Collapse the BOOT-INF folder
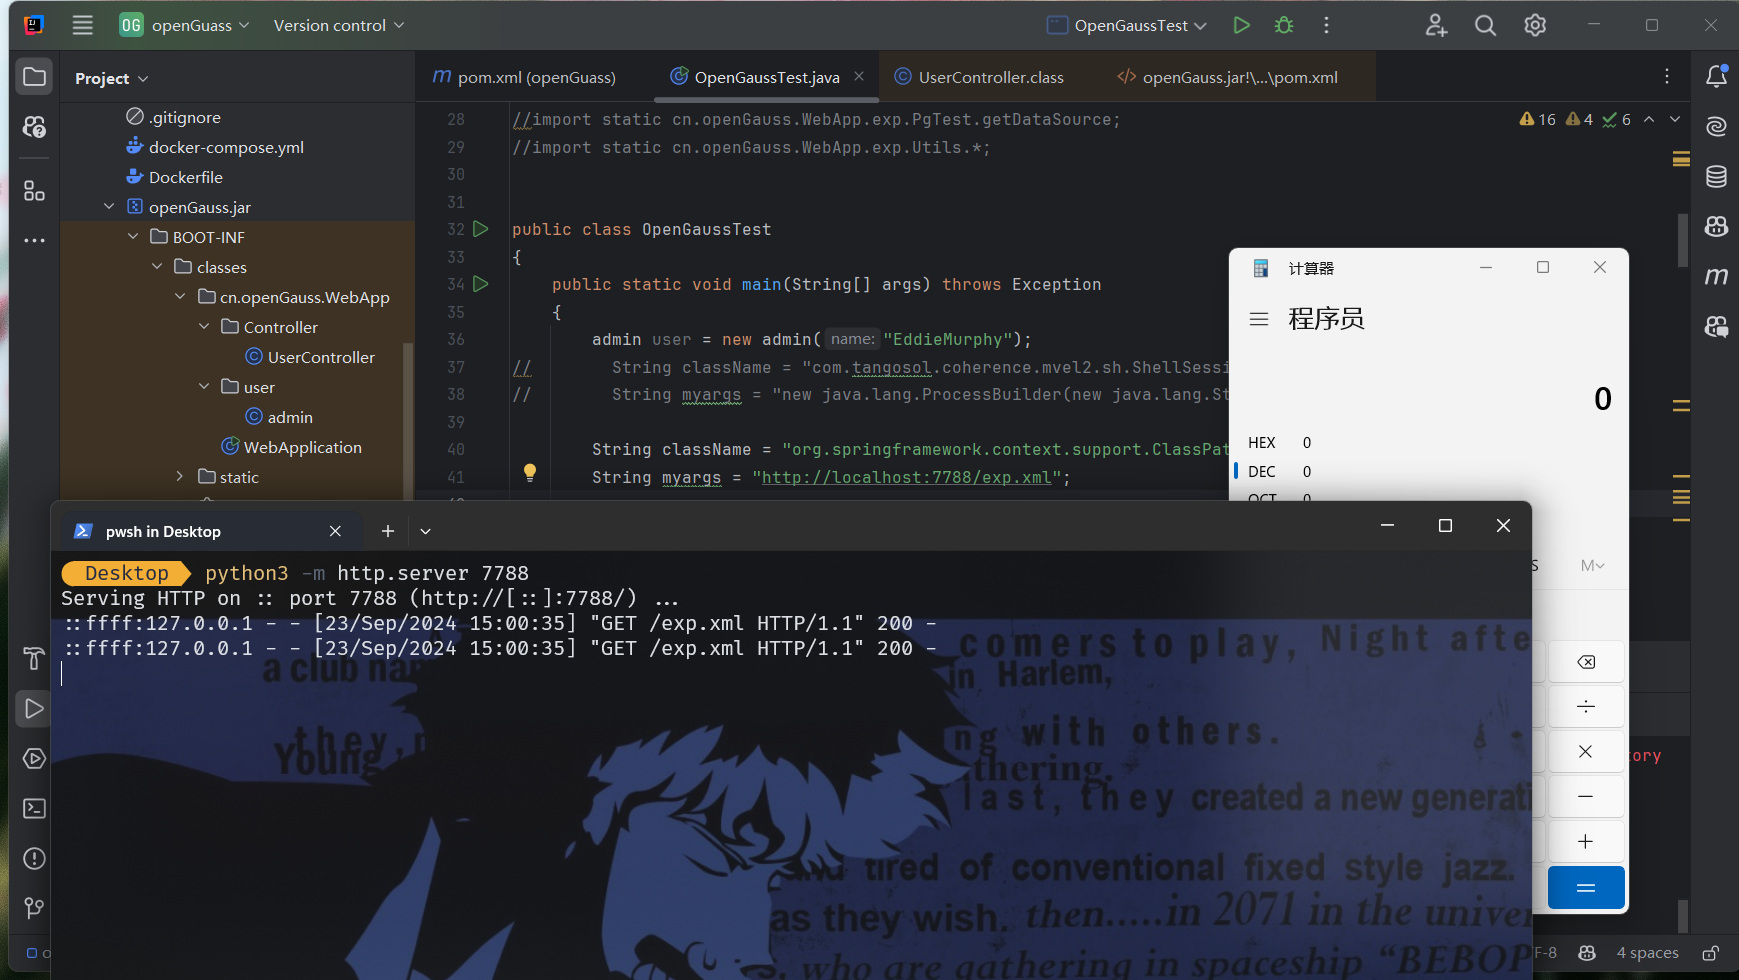Viewport: 1739px width, 980px height. click(133, 237)
